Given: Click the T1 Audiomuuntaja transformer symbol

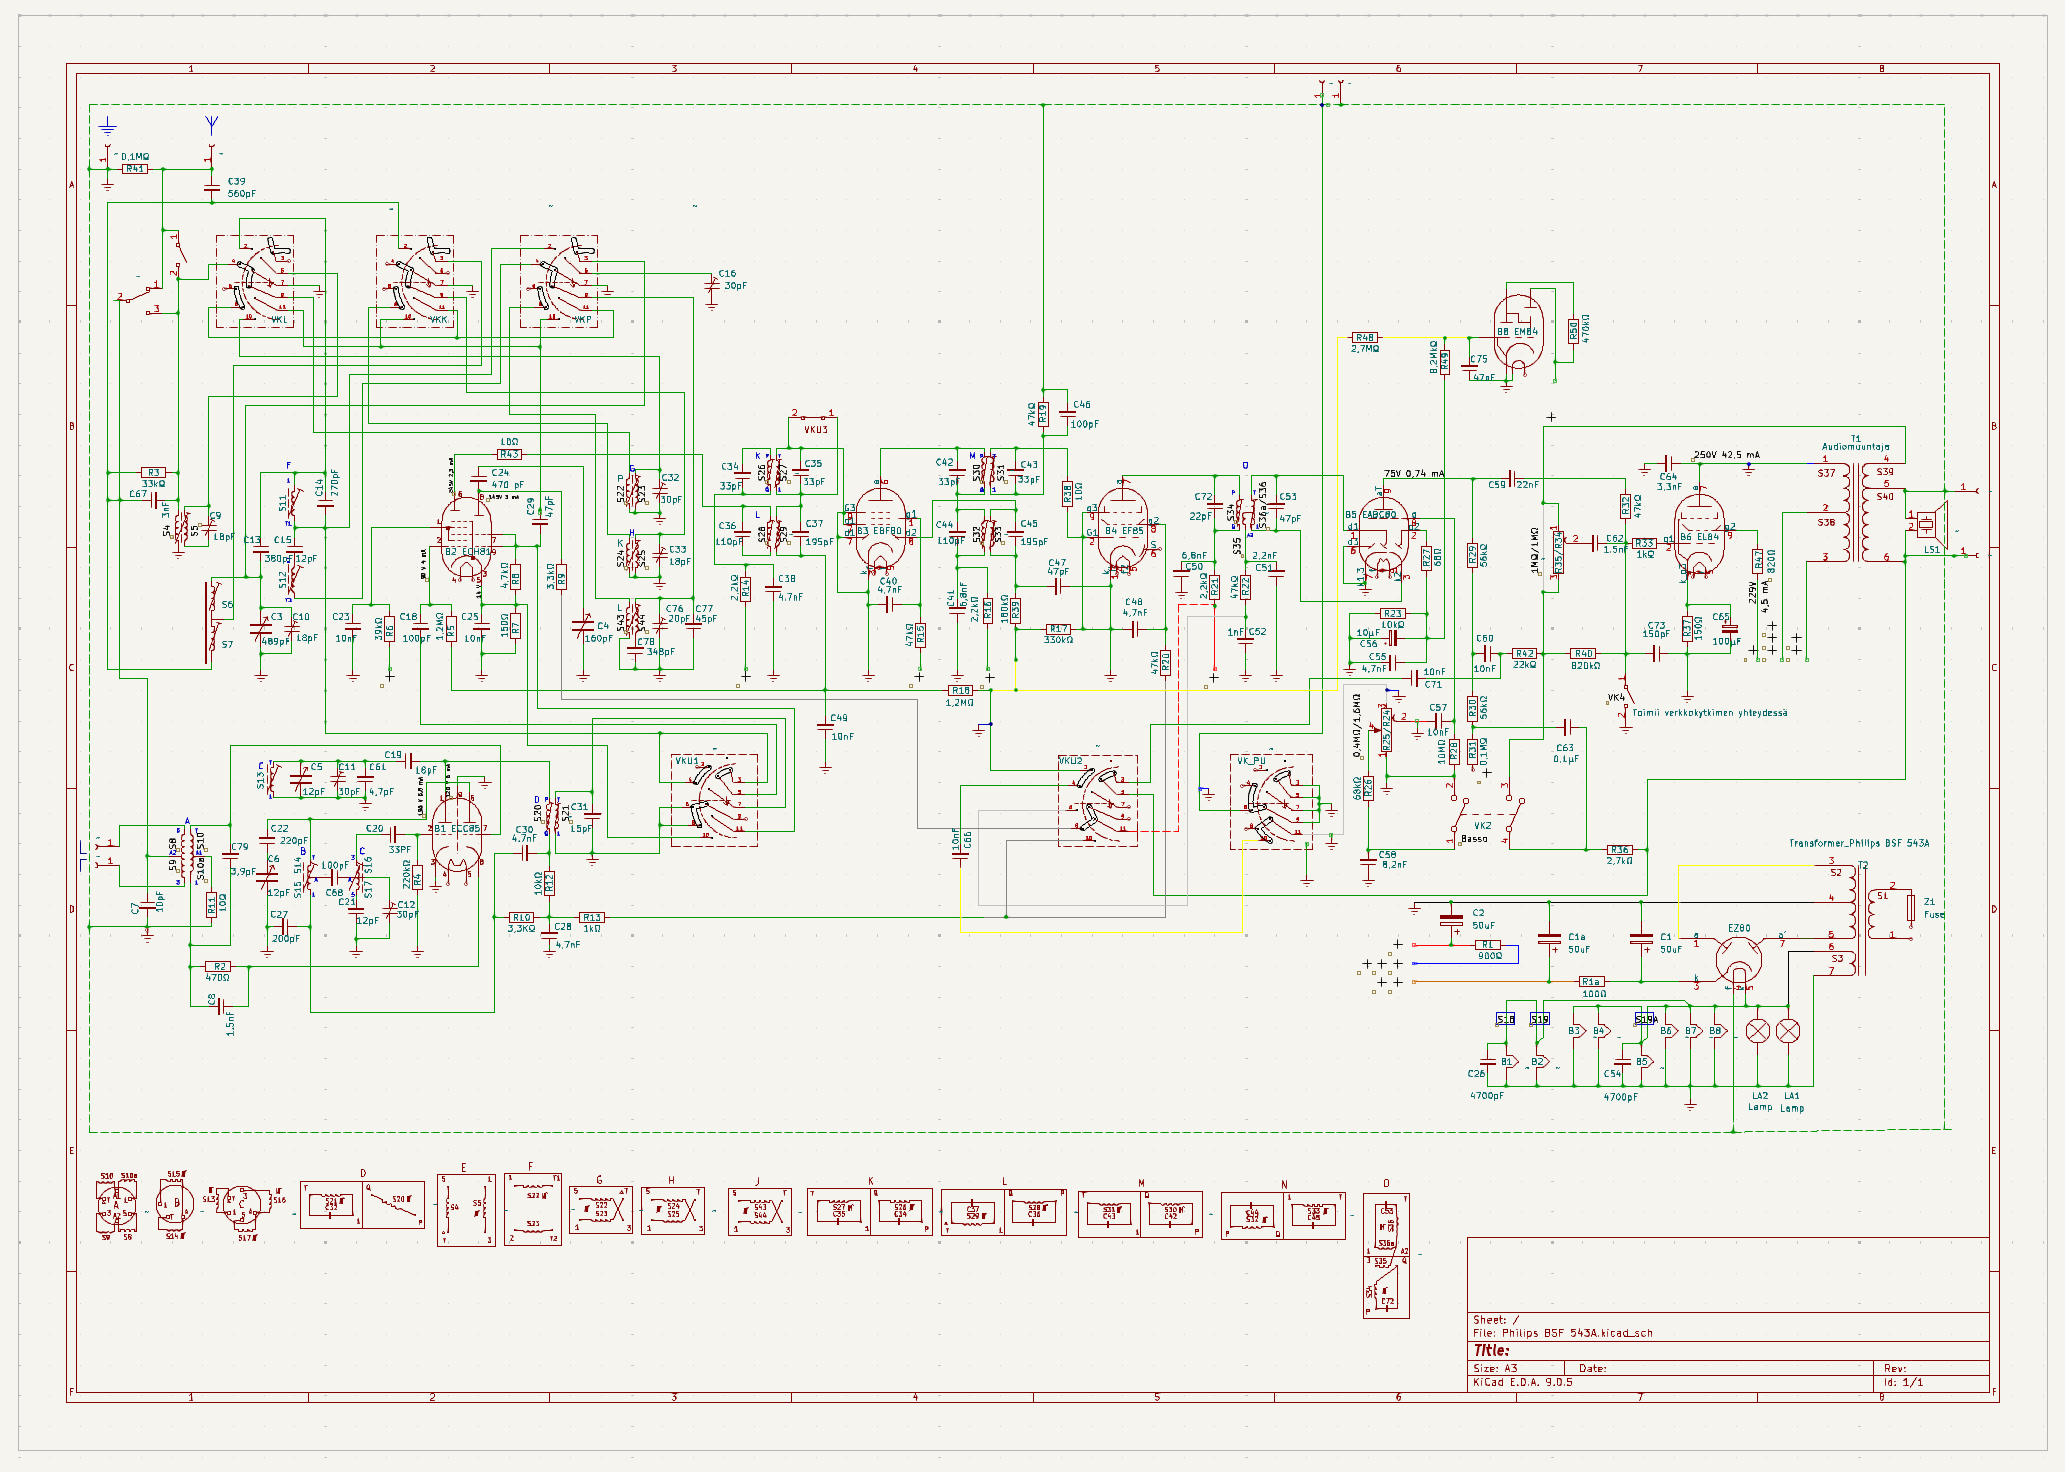Looking at the screenshot, I should [x=1856, y=512].
